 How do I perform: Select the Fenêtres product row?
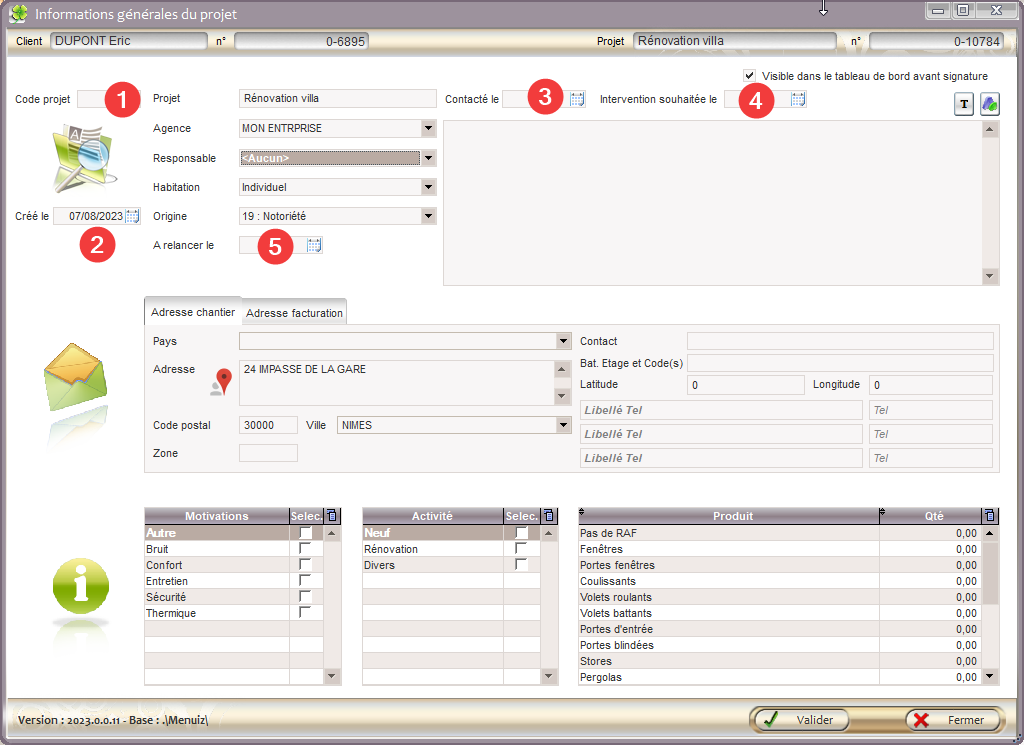(778, 549)
